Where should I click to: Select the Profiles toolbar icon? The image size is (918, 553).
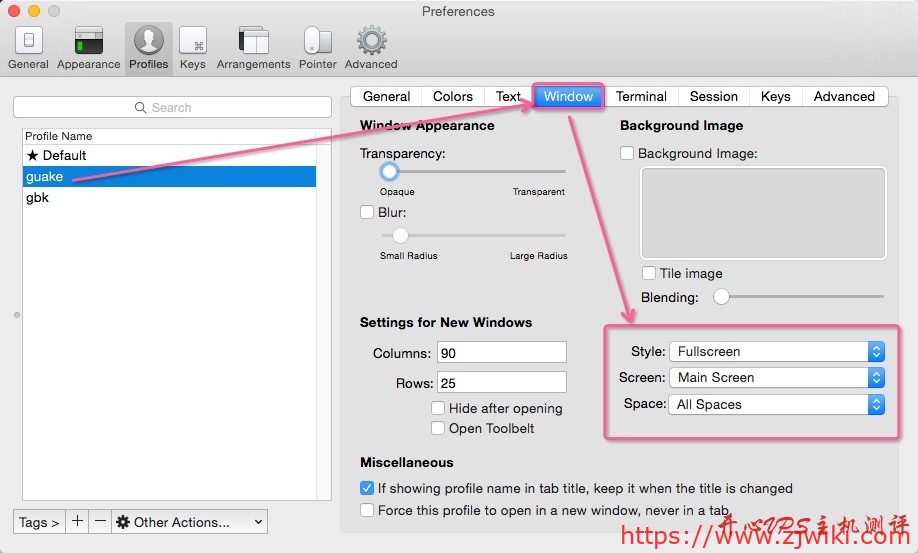coord(148,47)
